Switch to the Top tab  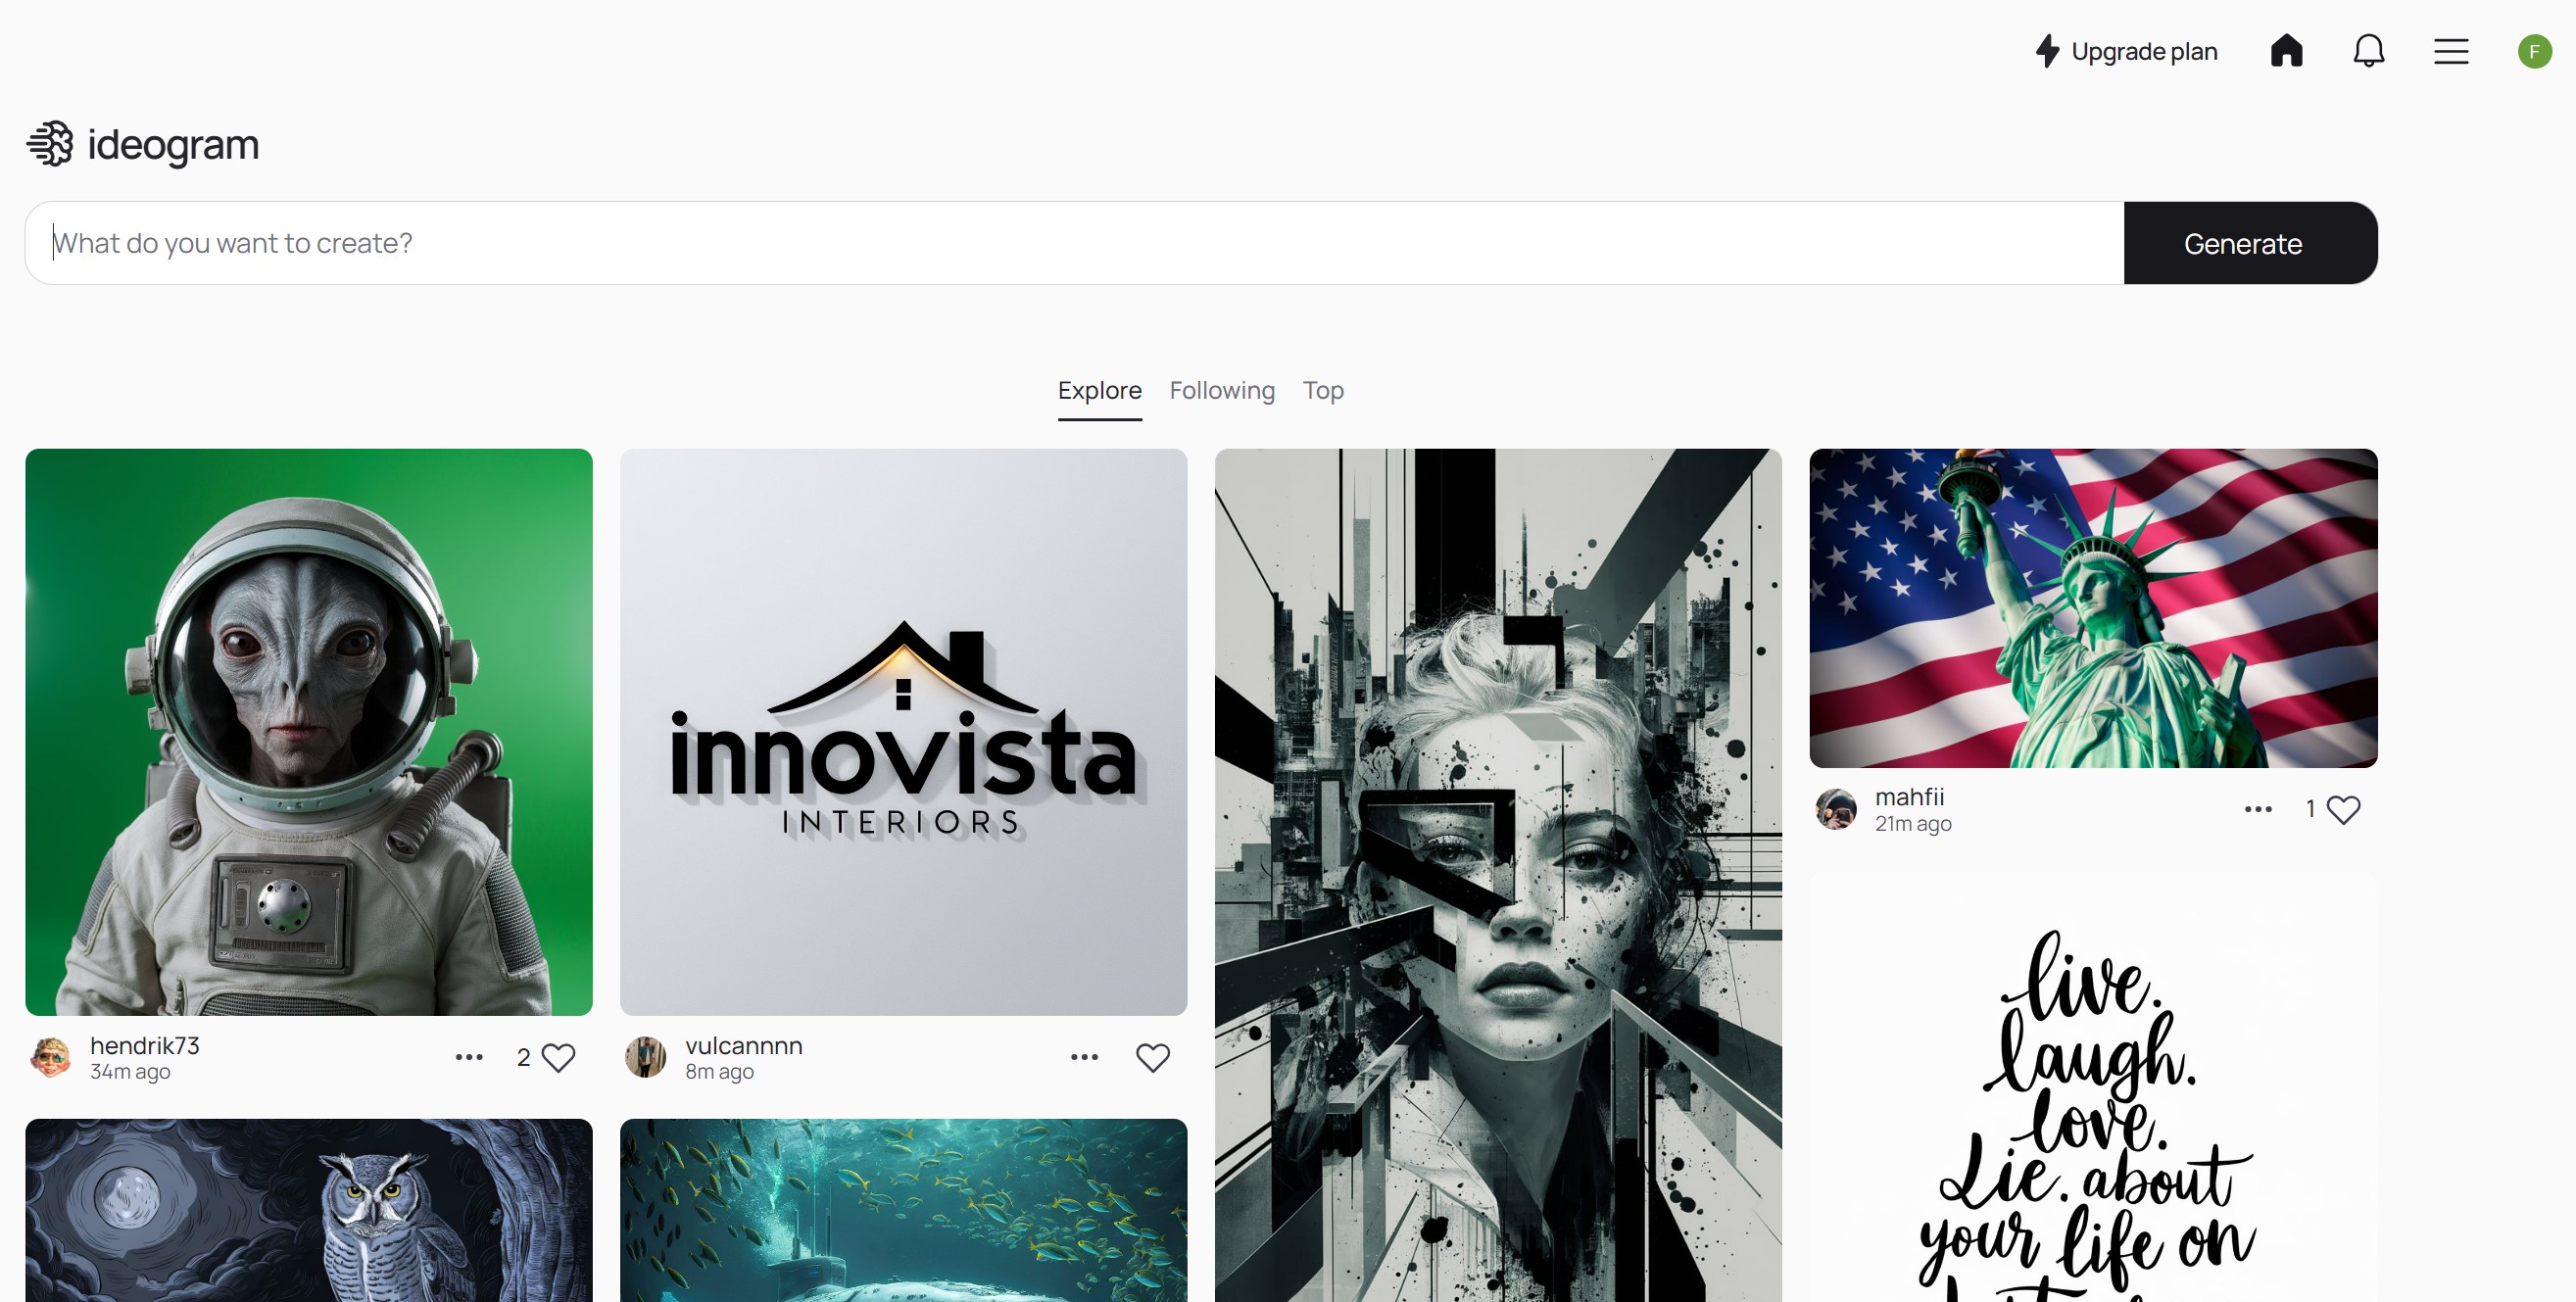[1323, 390]
